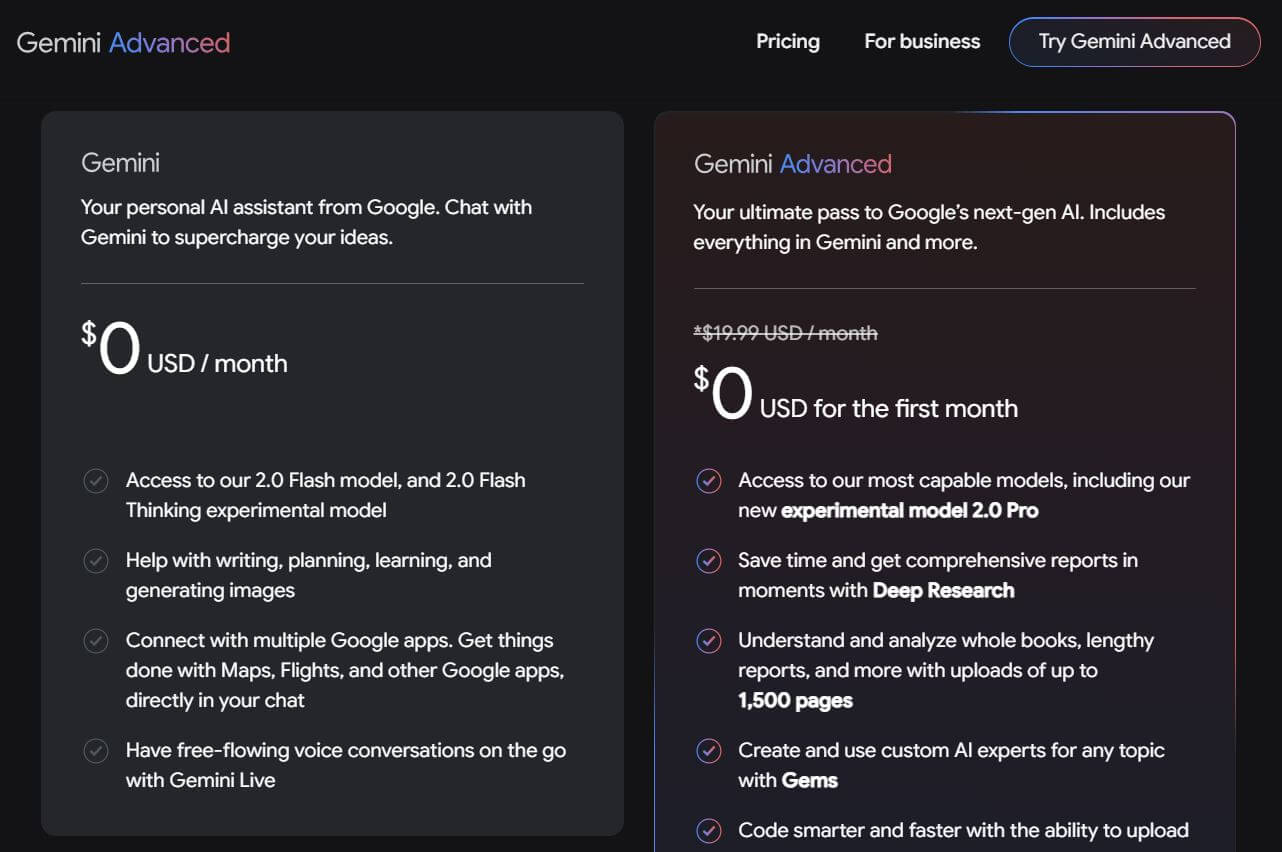
Task: Select the checkmark beside Deep Research feature
Action: (x=709, y=561)
